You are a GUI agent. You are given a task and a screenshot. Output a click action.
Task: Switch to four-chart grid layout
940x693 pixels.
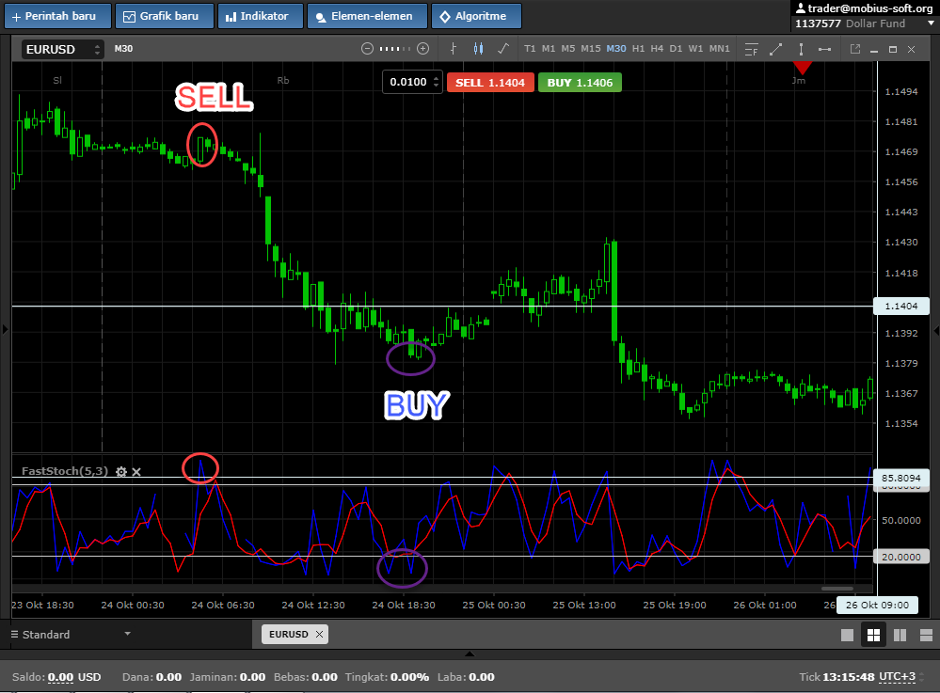click(873, 635)
